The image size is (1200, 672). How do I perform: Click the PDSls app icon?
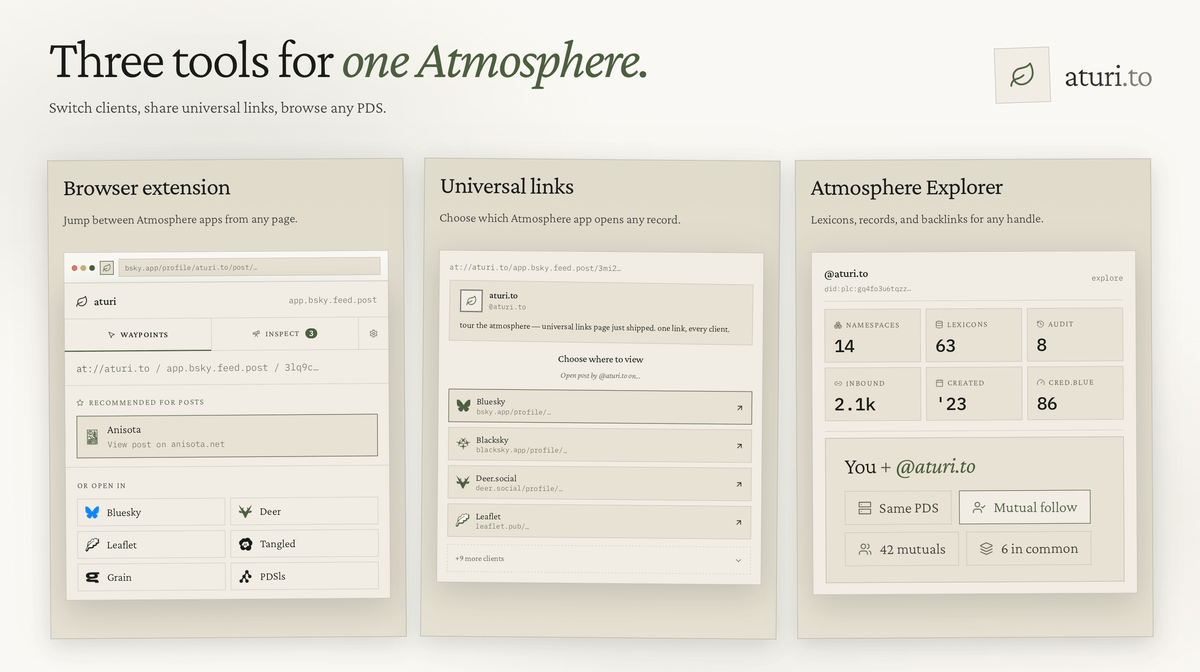[245, 576]
